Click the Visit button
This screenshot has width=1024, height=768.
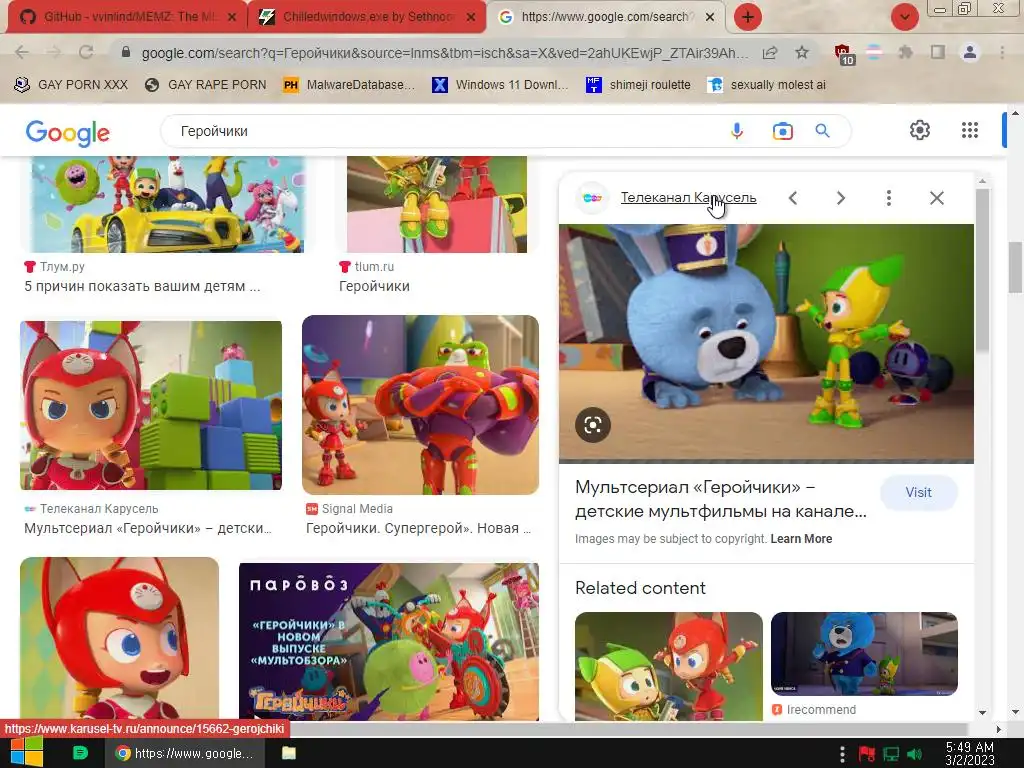click(918, 492)
